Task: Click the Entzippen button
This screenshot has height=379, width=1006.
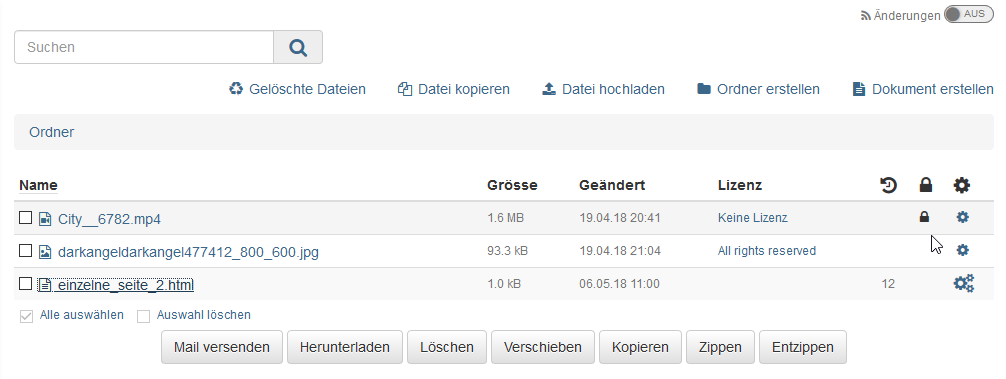Action: coord(803,347)
